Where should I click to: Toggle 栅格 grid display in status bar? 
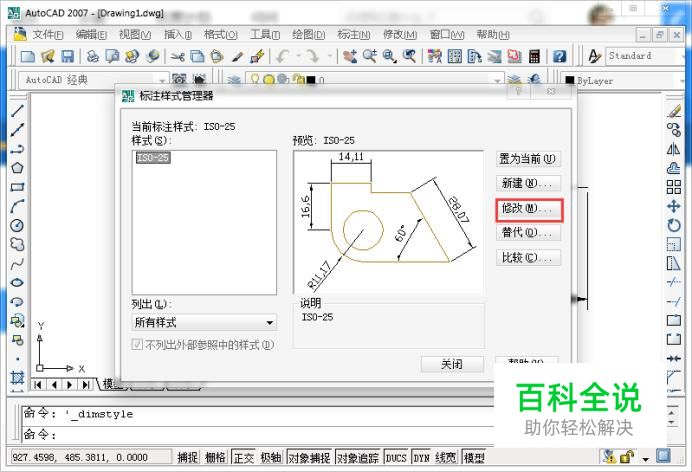coord(215,457)
